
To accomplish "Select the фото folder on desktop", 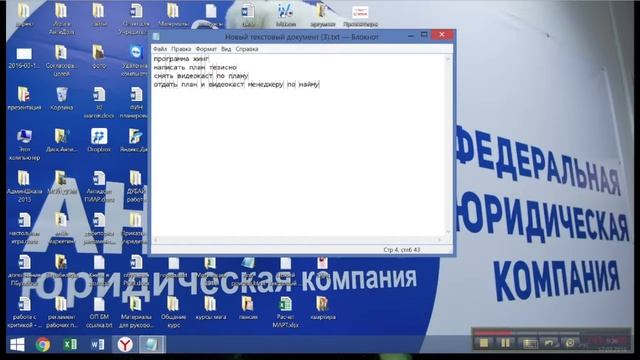I will pos(99,57).
